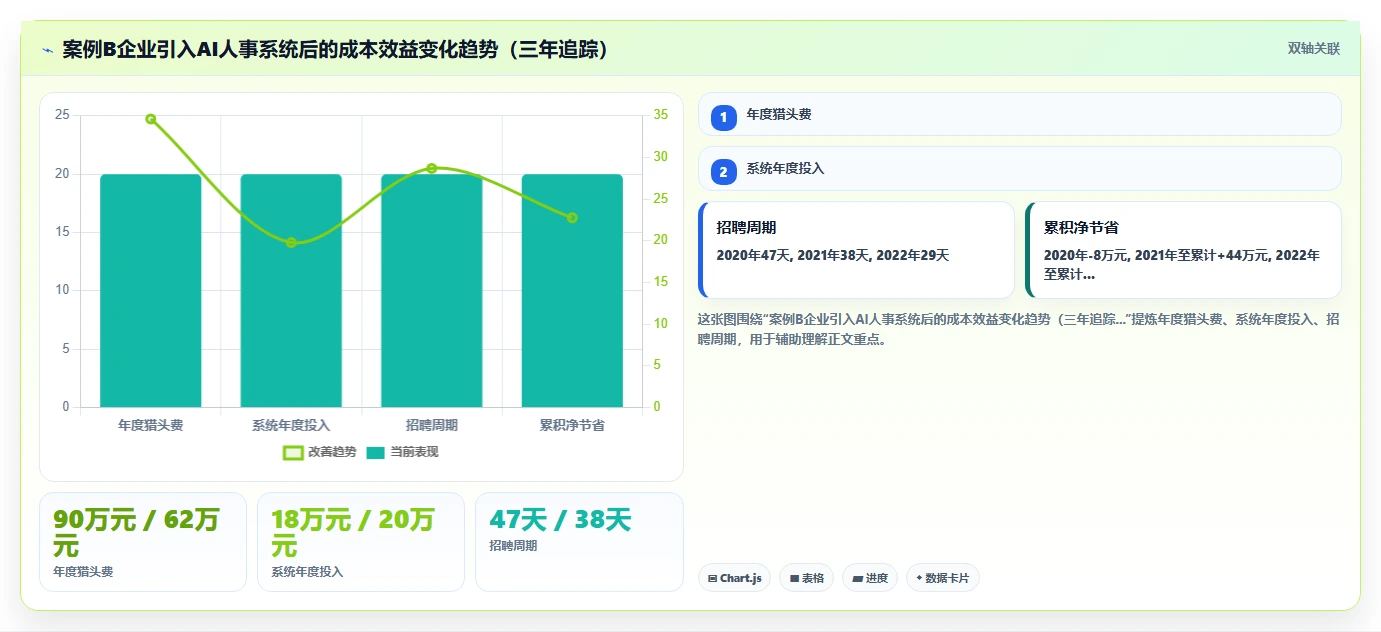
Task: Click the number 1 badge for 年度猎头费
Action: [723, 117]
